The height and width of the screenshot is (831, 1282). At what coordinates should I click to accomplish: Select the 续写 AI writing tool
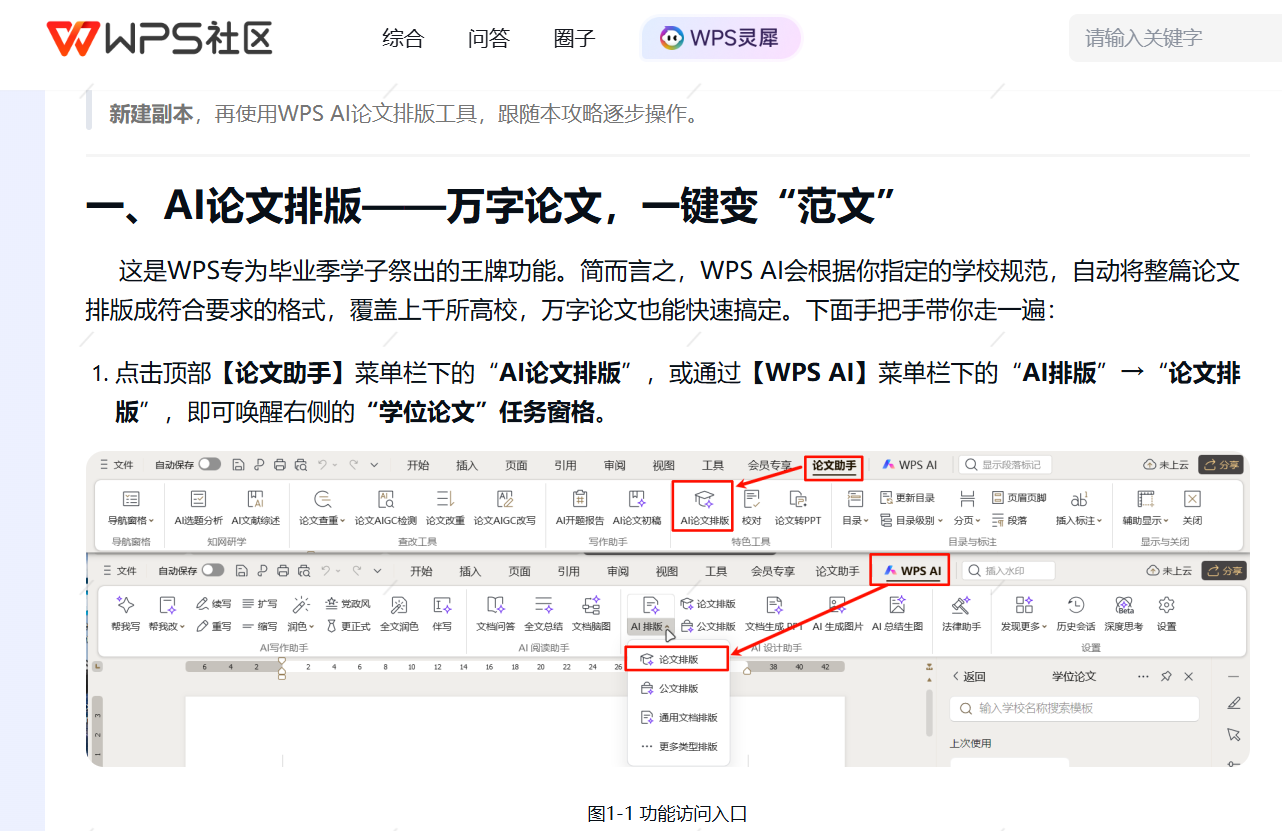[x=213, y=604]
